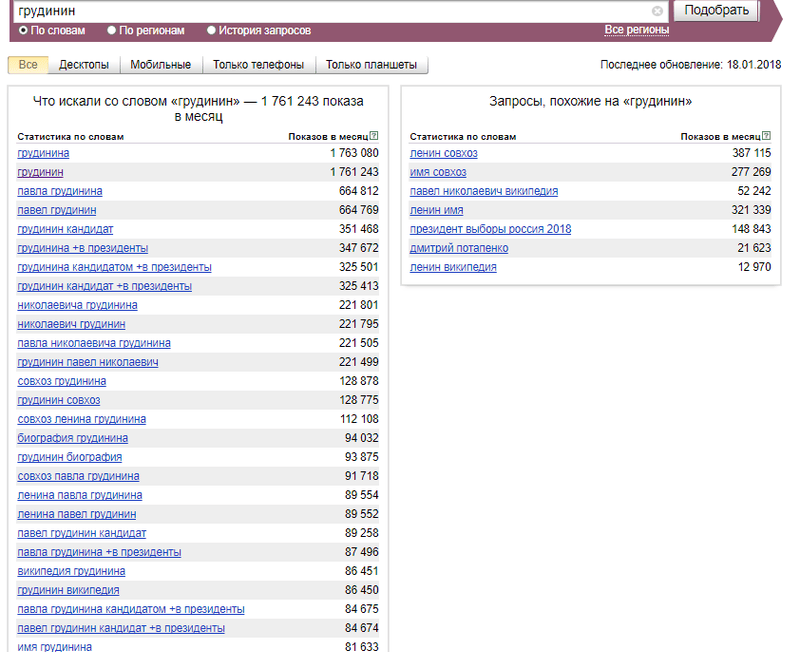Select the 'Только планшеты' tab
The width and height of the screenshot is (800, 652).
tap(371, 65)
